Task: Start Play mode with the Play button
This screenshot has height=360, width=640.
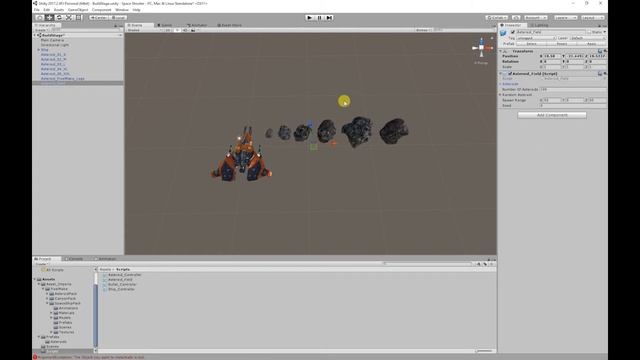Action: click(x=309, y=18)
